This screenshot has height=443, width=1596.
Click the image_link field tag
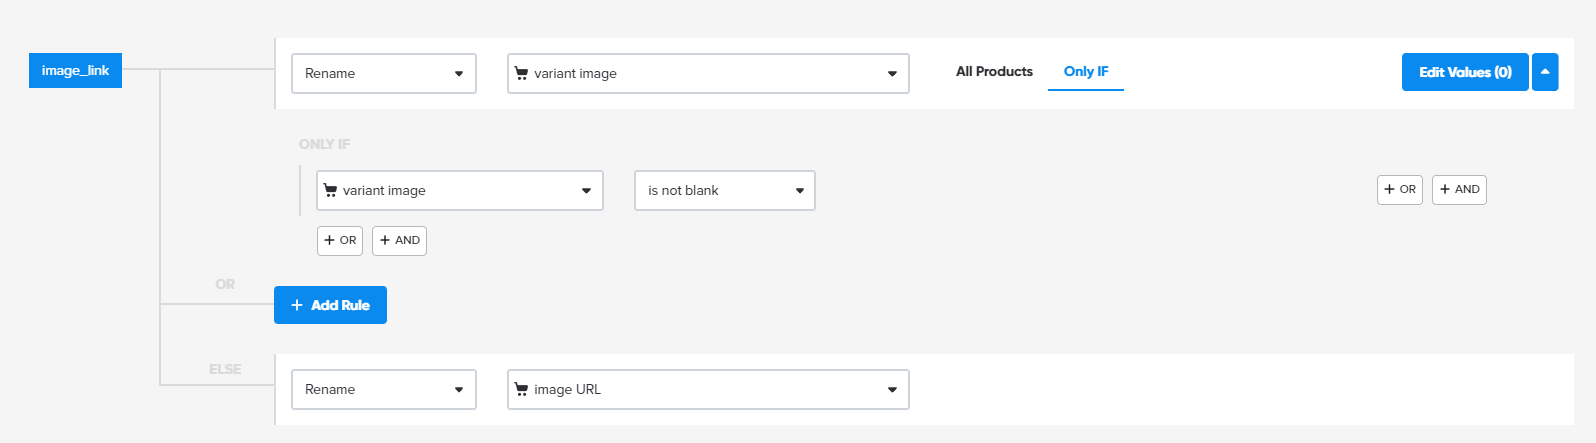[75, 70]
